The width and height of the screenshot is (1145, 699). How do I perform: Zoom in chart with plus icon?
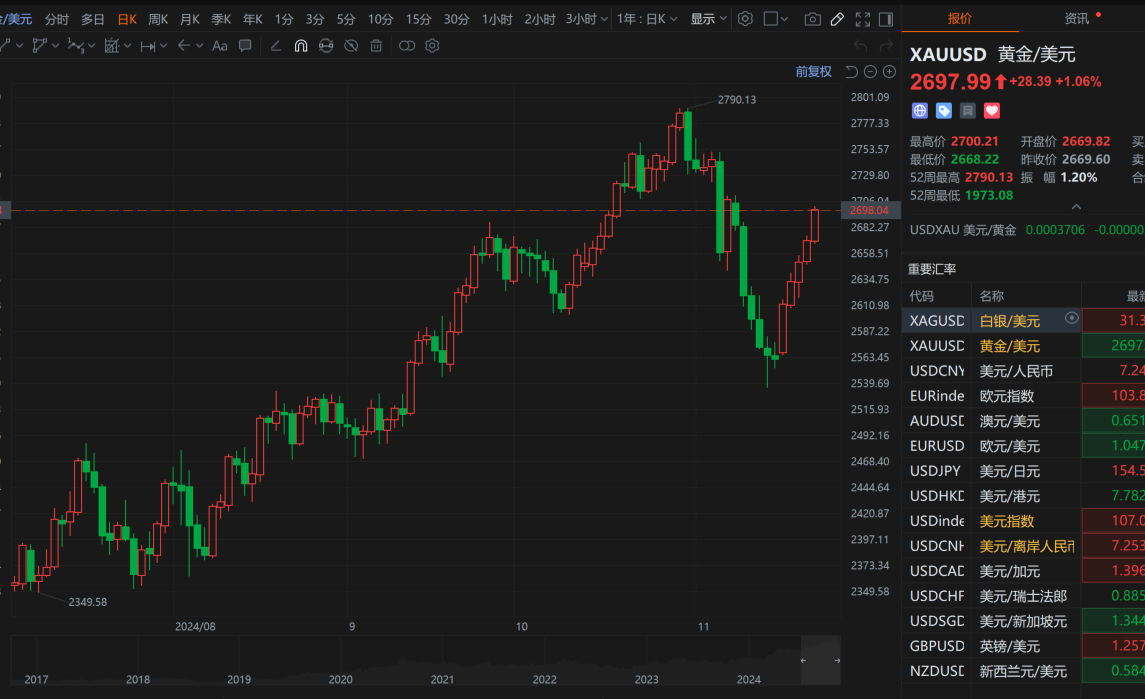[x=889, y=71]
